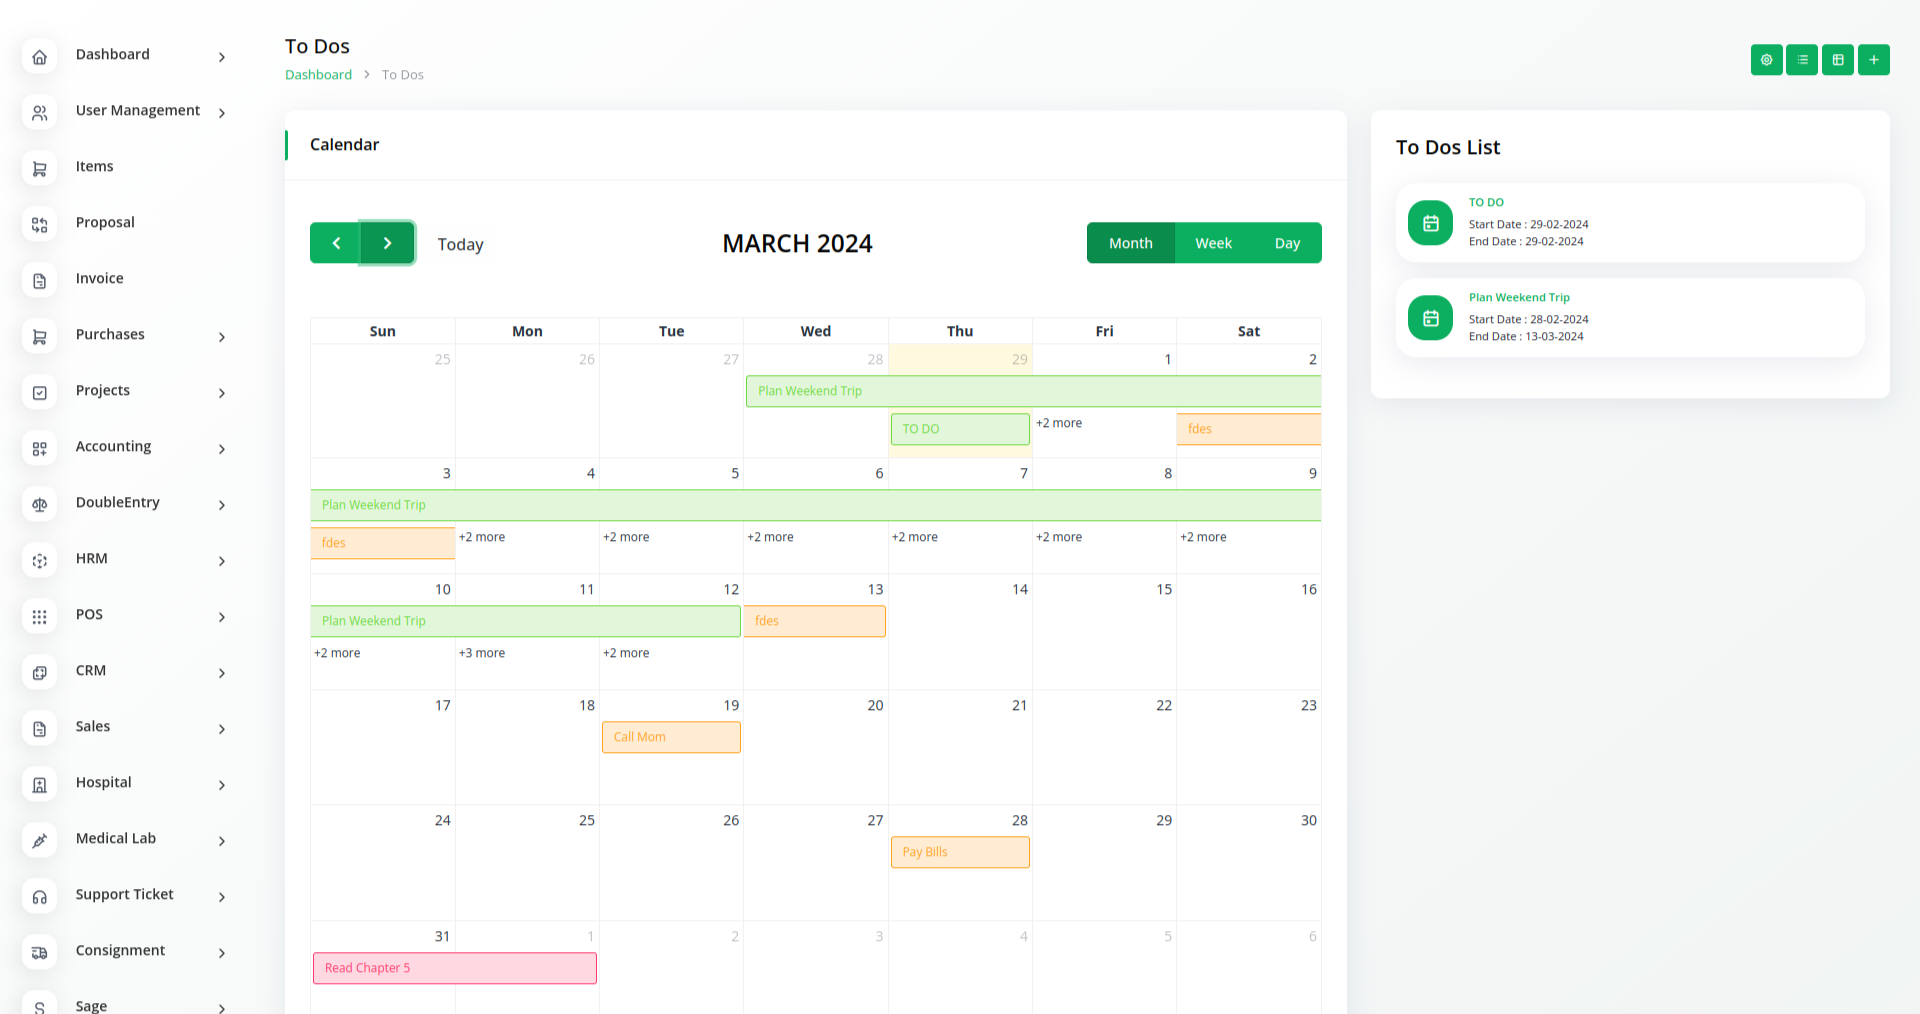Open the settings gear button in header
1920x1014 pixels.
[x=1766, y=60]
